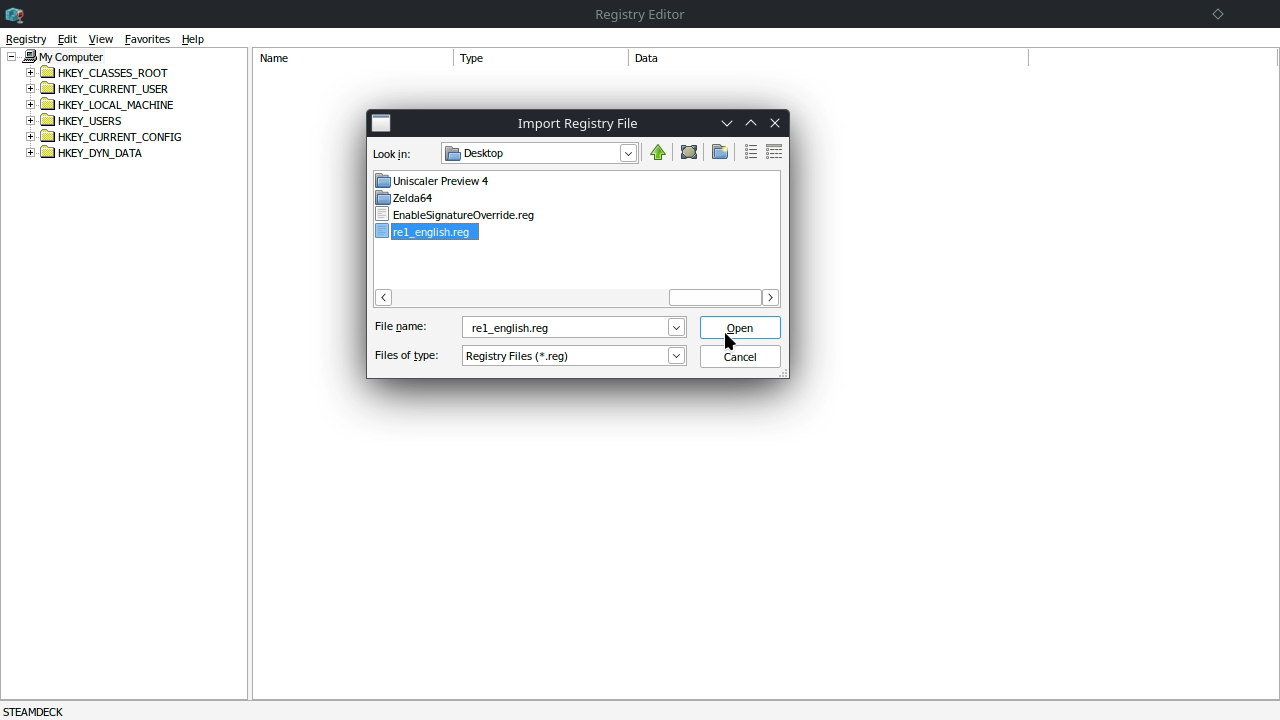The height and width of the screenshot is (720, 1280).
Task: Select EnableSignatureOverride.reg file
Action: 462,215
